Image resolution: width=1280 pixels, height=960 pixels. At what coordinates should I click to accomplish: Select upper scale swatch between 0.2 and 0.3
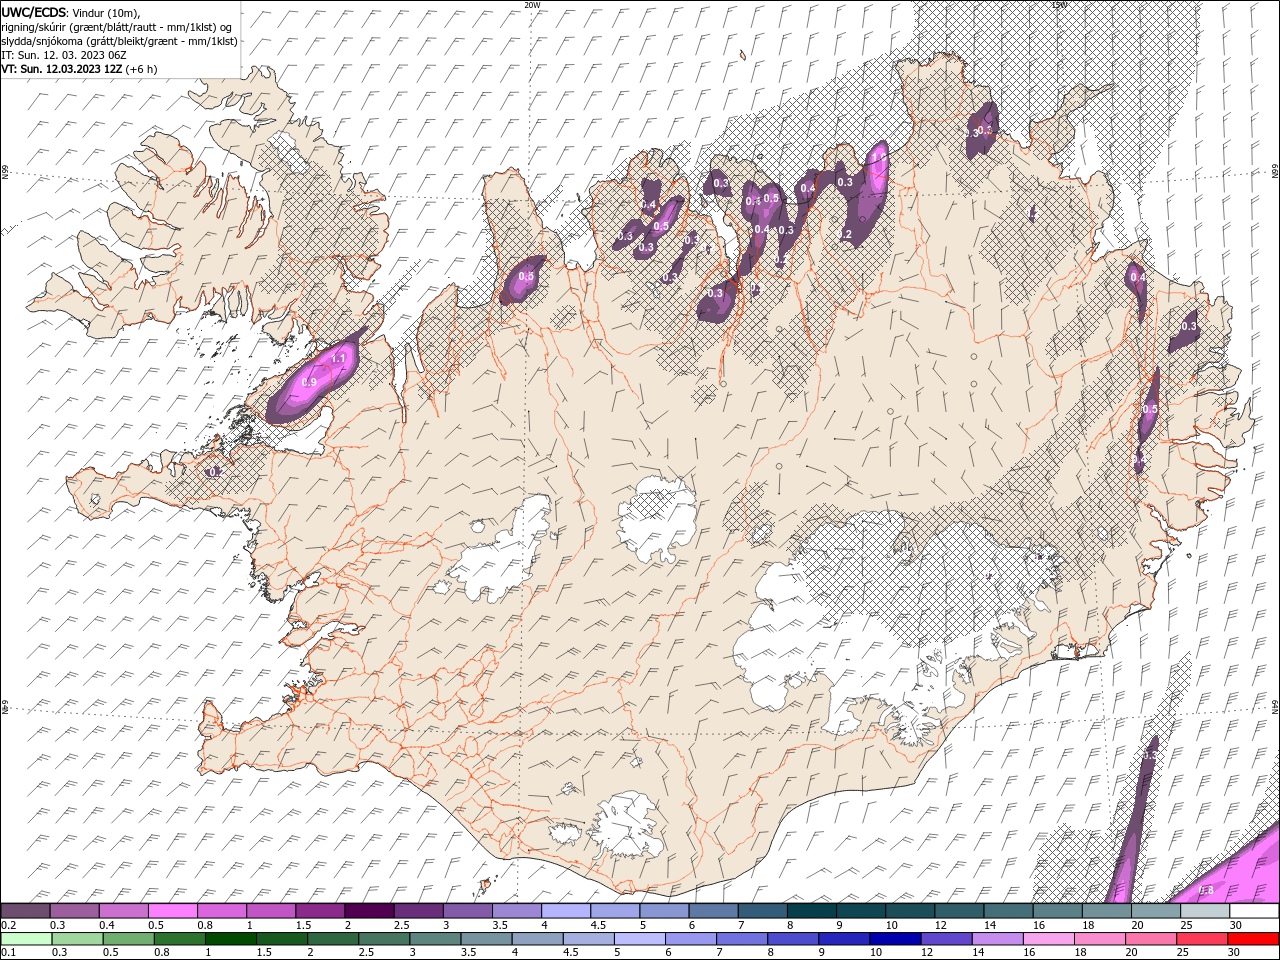click(25, 911)
